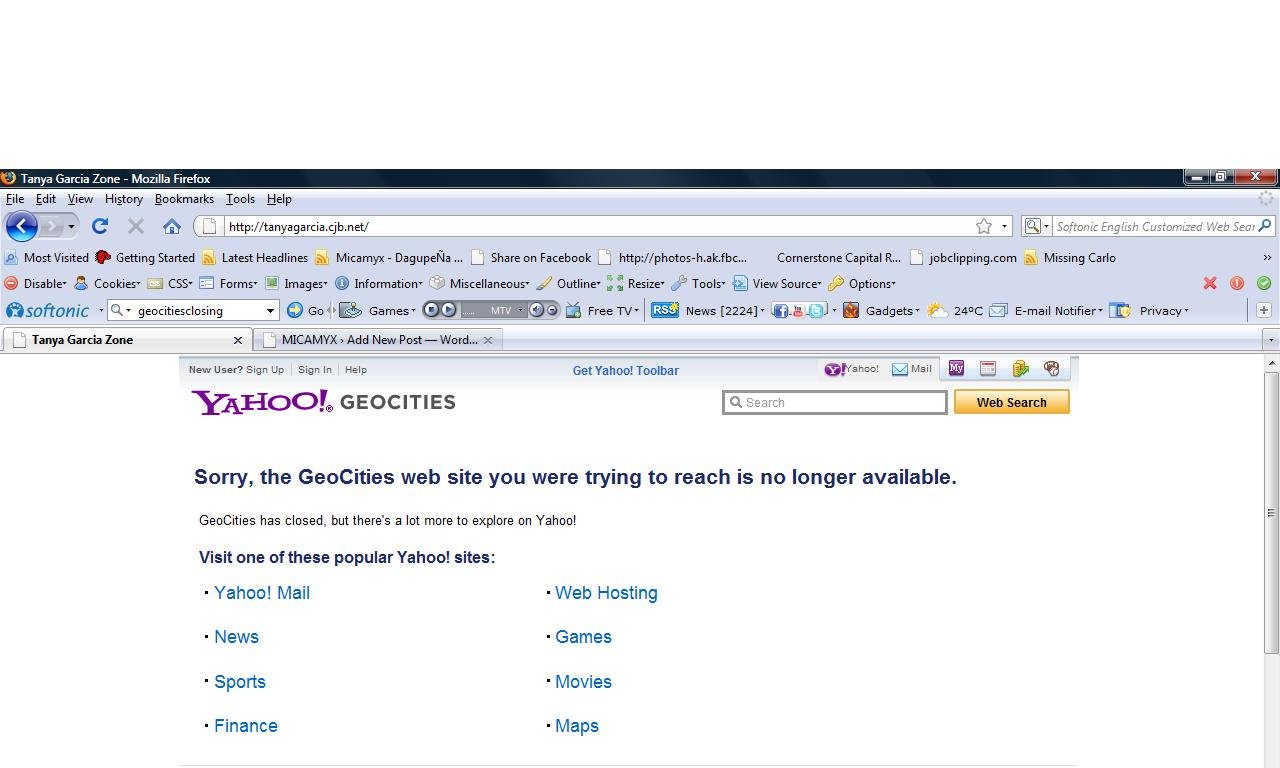Click the radio player stop button
The image size is (1280, 768).
[432, 310]
